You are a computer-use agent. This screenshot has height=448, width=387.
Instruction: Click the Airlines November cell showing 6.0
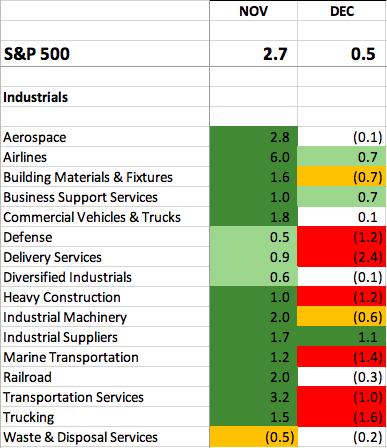(x=253, y=157)
